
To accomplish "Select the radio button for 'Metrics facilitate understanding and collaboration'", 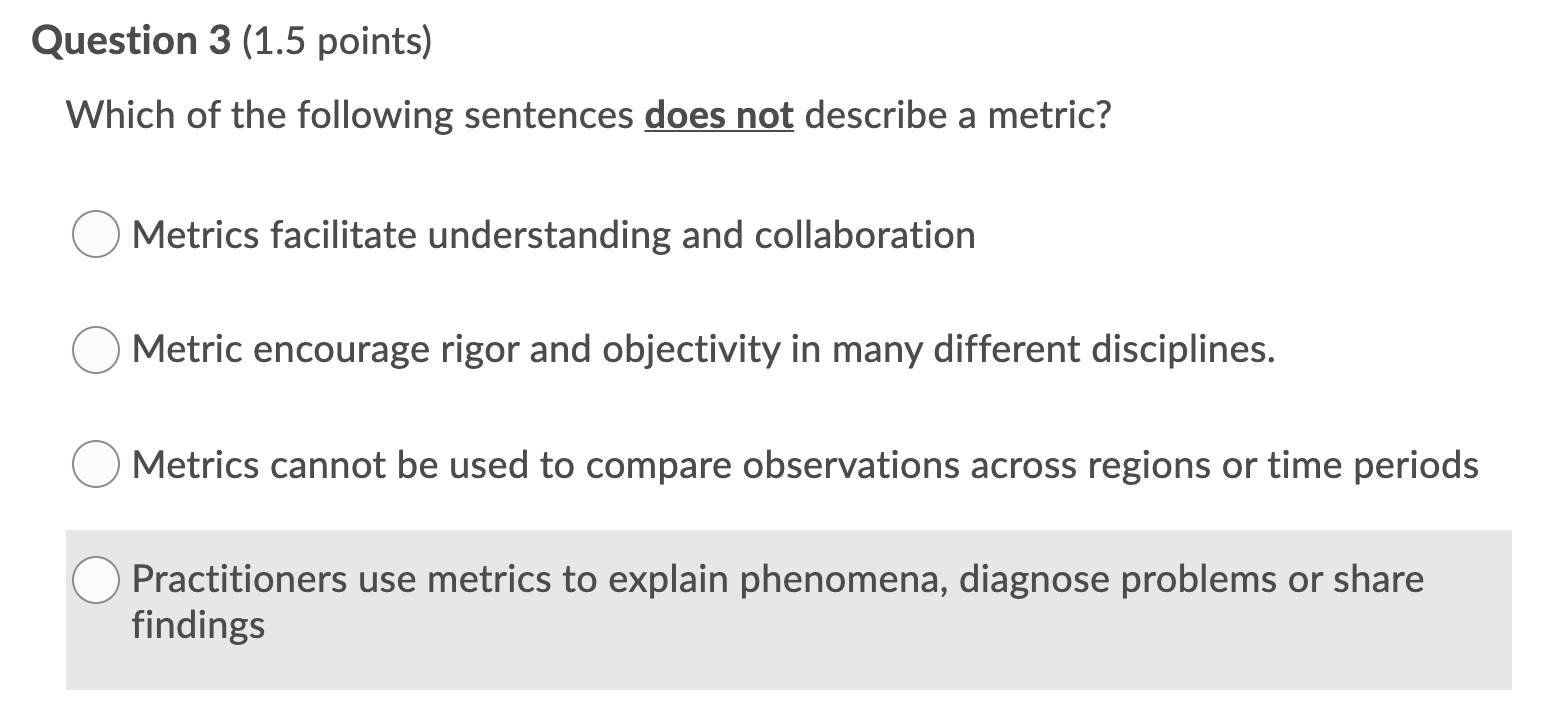I will (95, 235).
